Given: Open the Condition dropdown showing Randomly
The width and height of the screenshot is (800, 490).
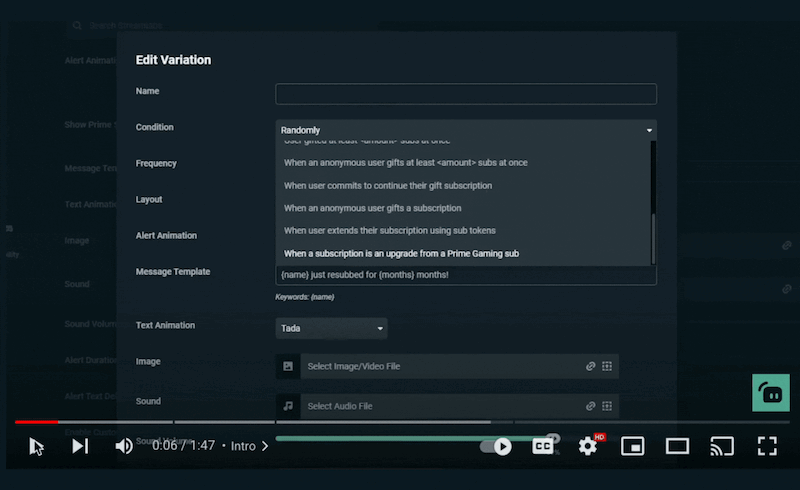Looking at the screenshot, I should tap(466, 130).
